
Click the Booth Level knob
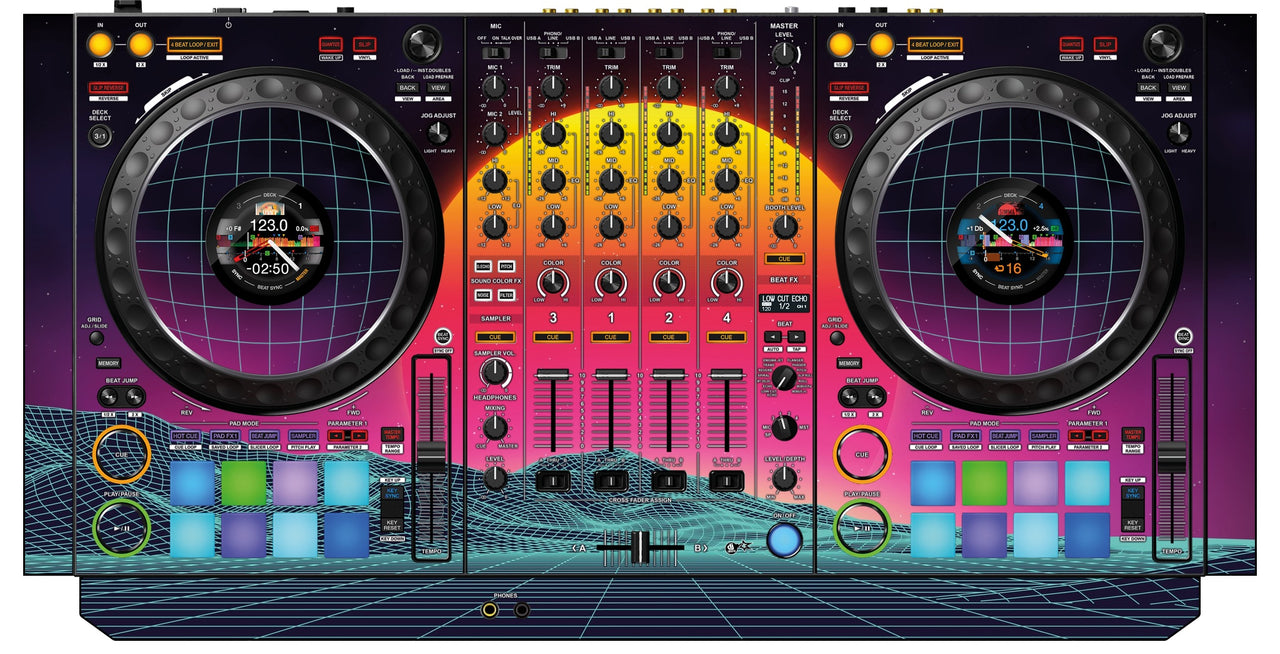pyautogui.click(x=785, y=226)
